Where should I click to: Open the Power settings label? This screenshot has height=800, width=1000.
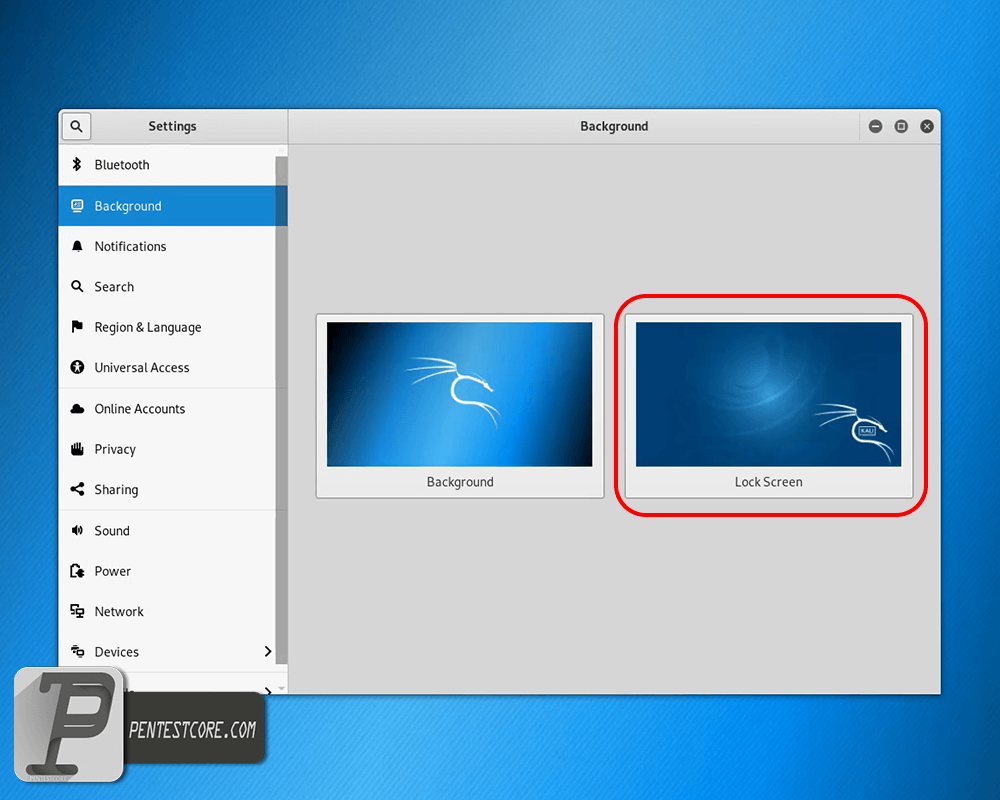(112, 571)
